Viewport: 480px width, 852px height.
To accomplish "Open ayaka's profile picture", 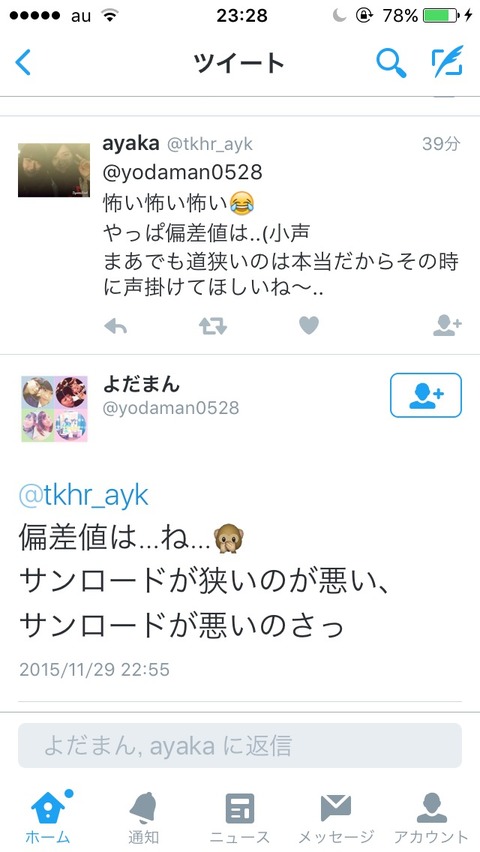I will click(54, 170).
